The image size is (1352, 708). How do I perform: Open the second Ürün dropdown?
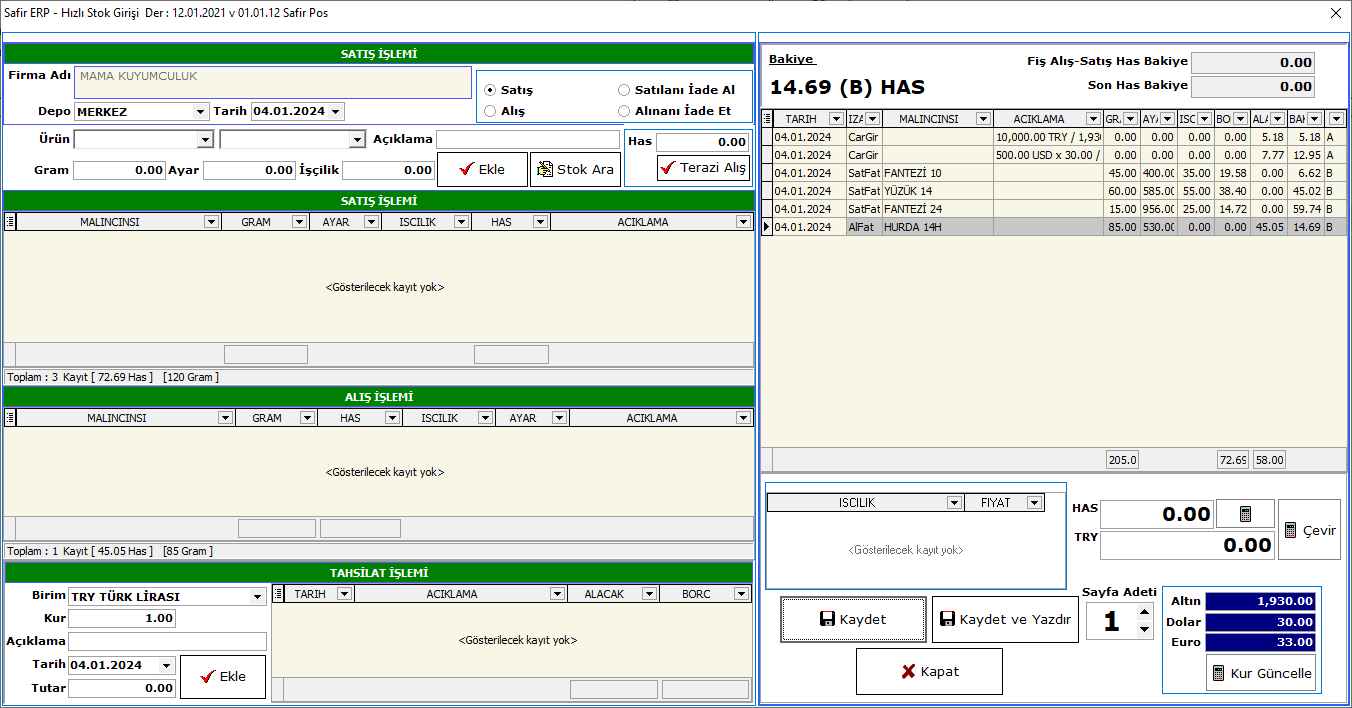[x=357, y=140]
